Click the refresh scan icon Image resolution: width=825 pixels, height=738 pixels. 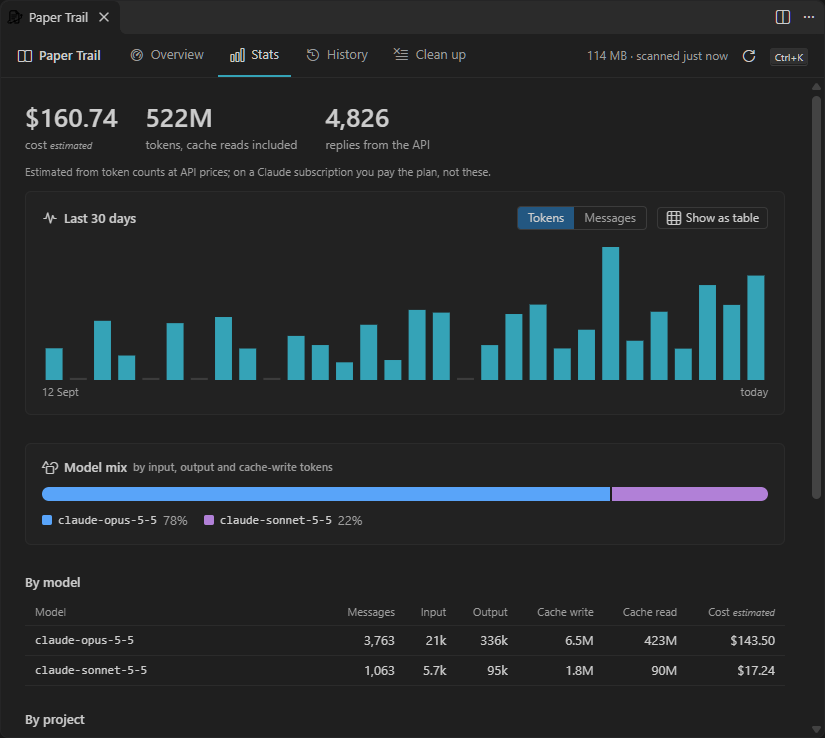749,56
